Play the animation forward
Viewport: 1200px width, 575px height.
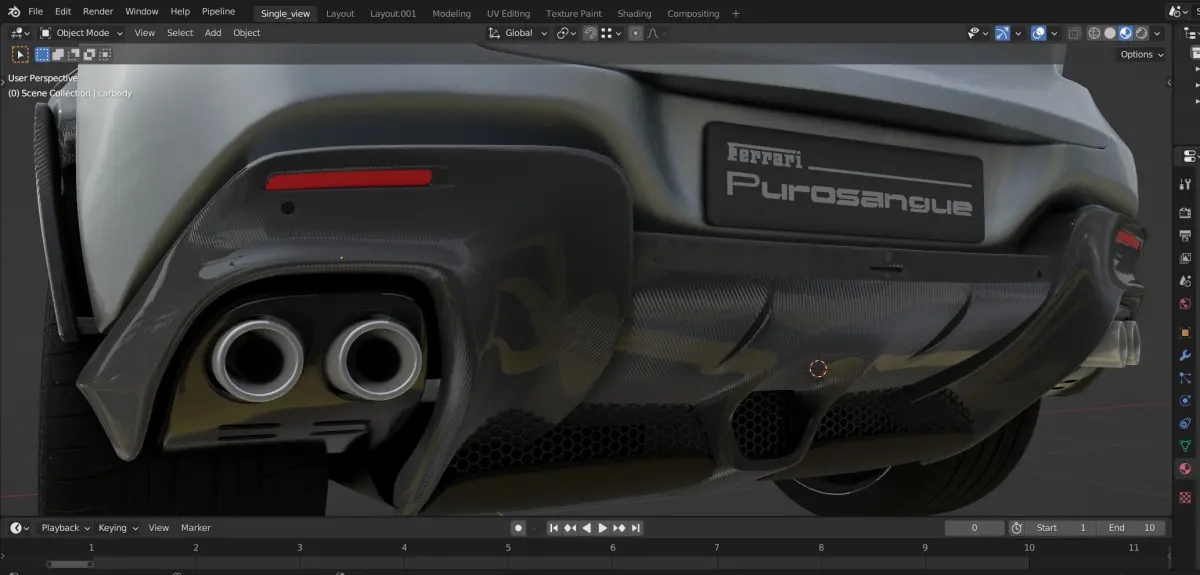(x=603, y=528)
